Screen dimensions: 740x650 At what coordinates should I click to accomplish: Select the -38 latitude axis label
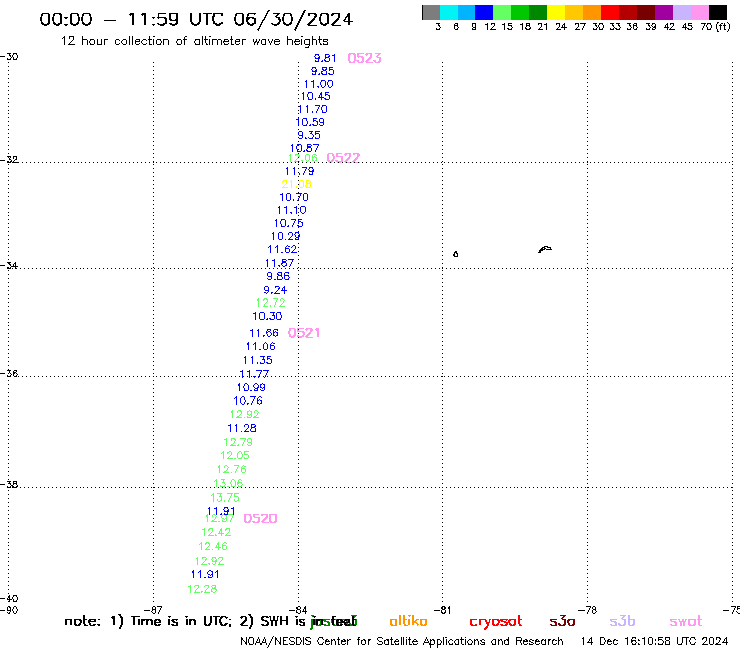[9, 484]
